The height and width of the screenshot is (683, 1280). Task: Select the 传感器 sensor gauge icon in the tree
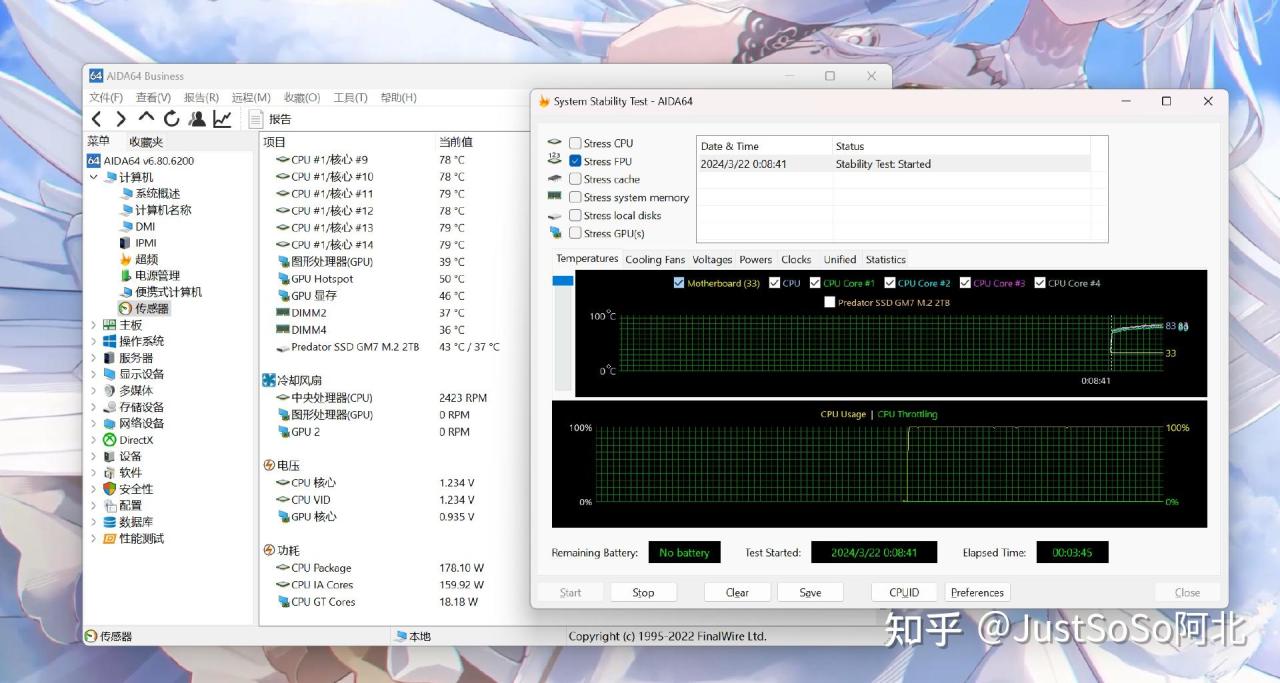pyautogui.click(x=126, y=309)
